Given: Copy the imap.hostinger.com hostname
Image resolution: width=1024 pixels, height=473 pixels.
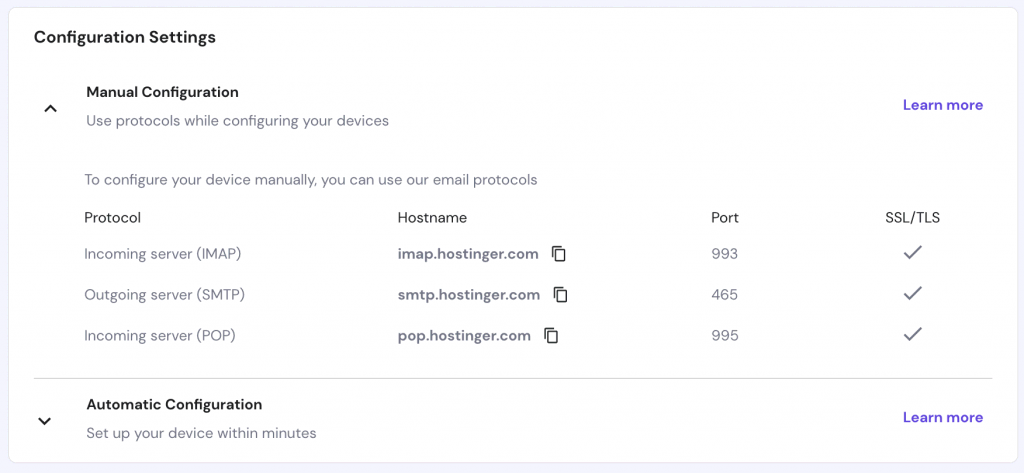Looking at the screenshot, I should [x=559, y=254].
